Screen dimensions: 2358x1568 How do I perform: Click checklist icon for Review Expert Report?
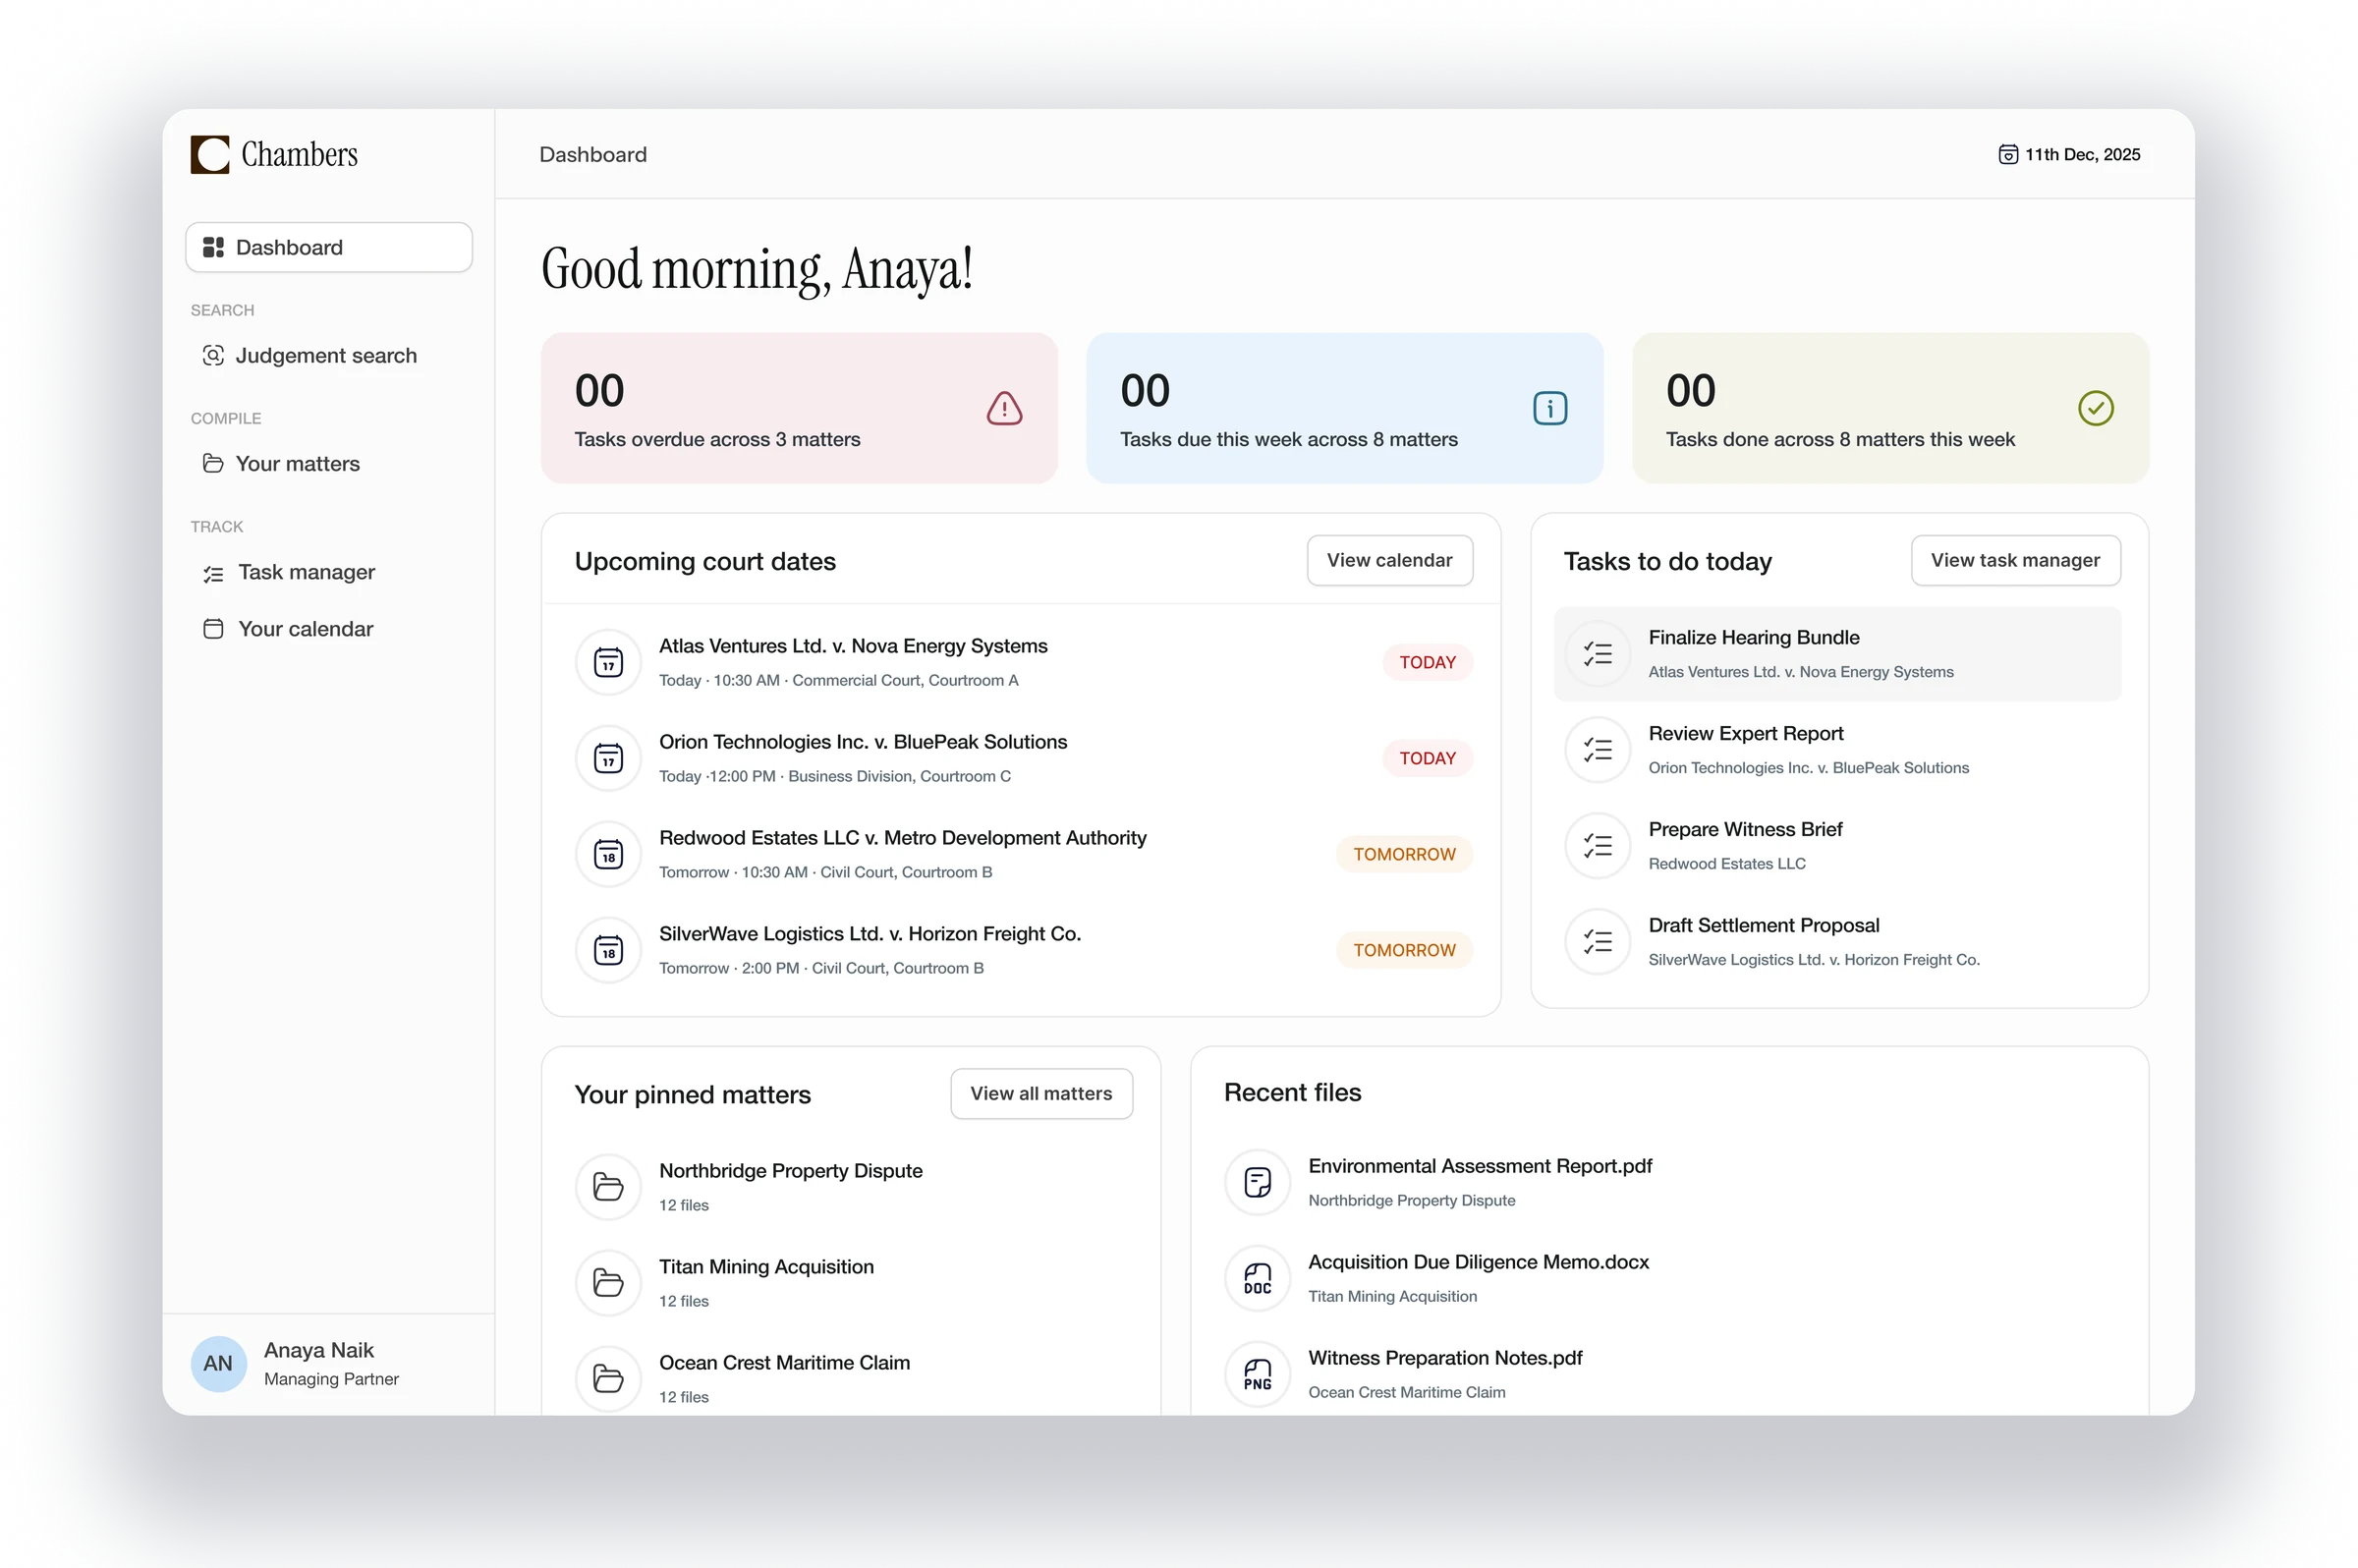(1597, 750)
